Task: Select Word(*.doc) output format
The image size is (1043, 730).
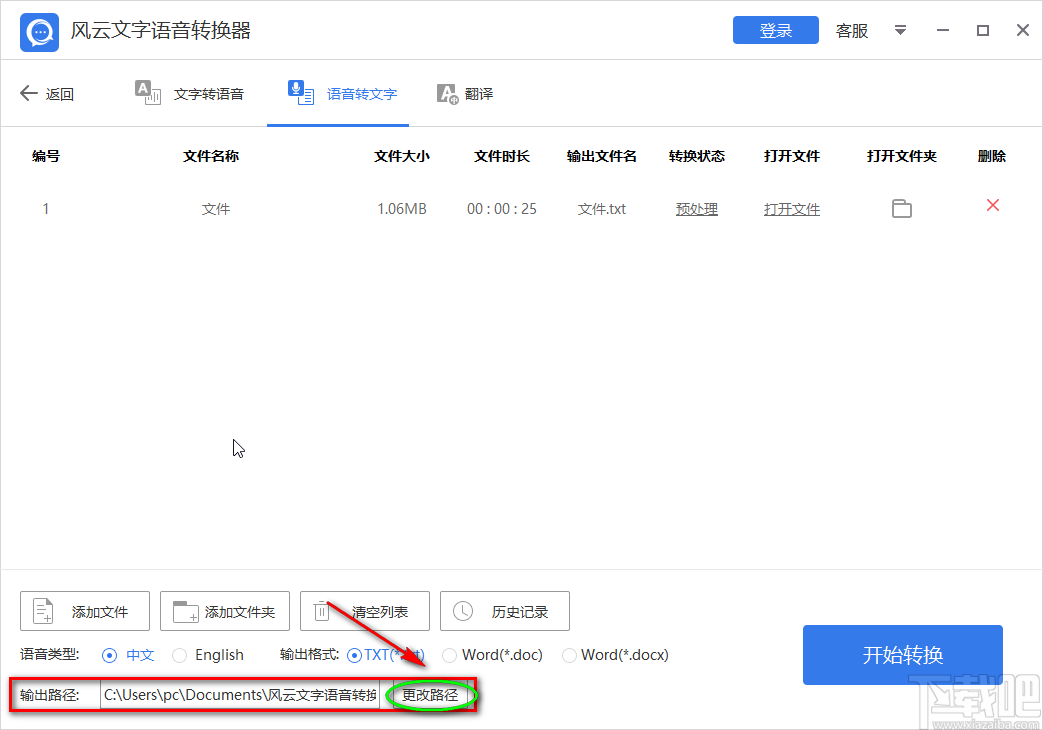Action: [x=449, y=655]
